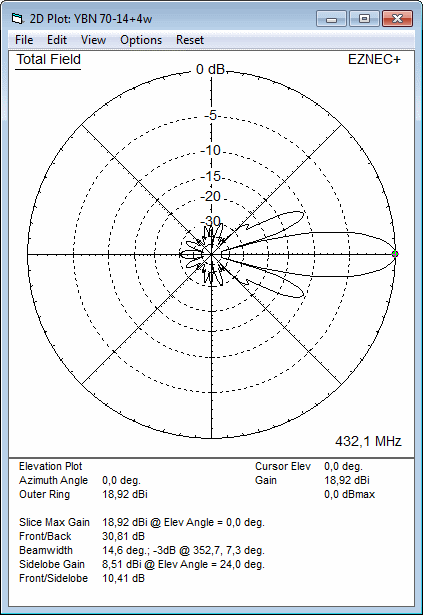Image resolution: width=423 pixels, height=615 pixels.
Task: Open the Options menu
Action: point(141,40)
